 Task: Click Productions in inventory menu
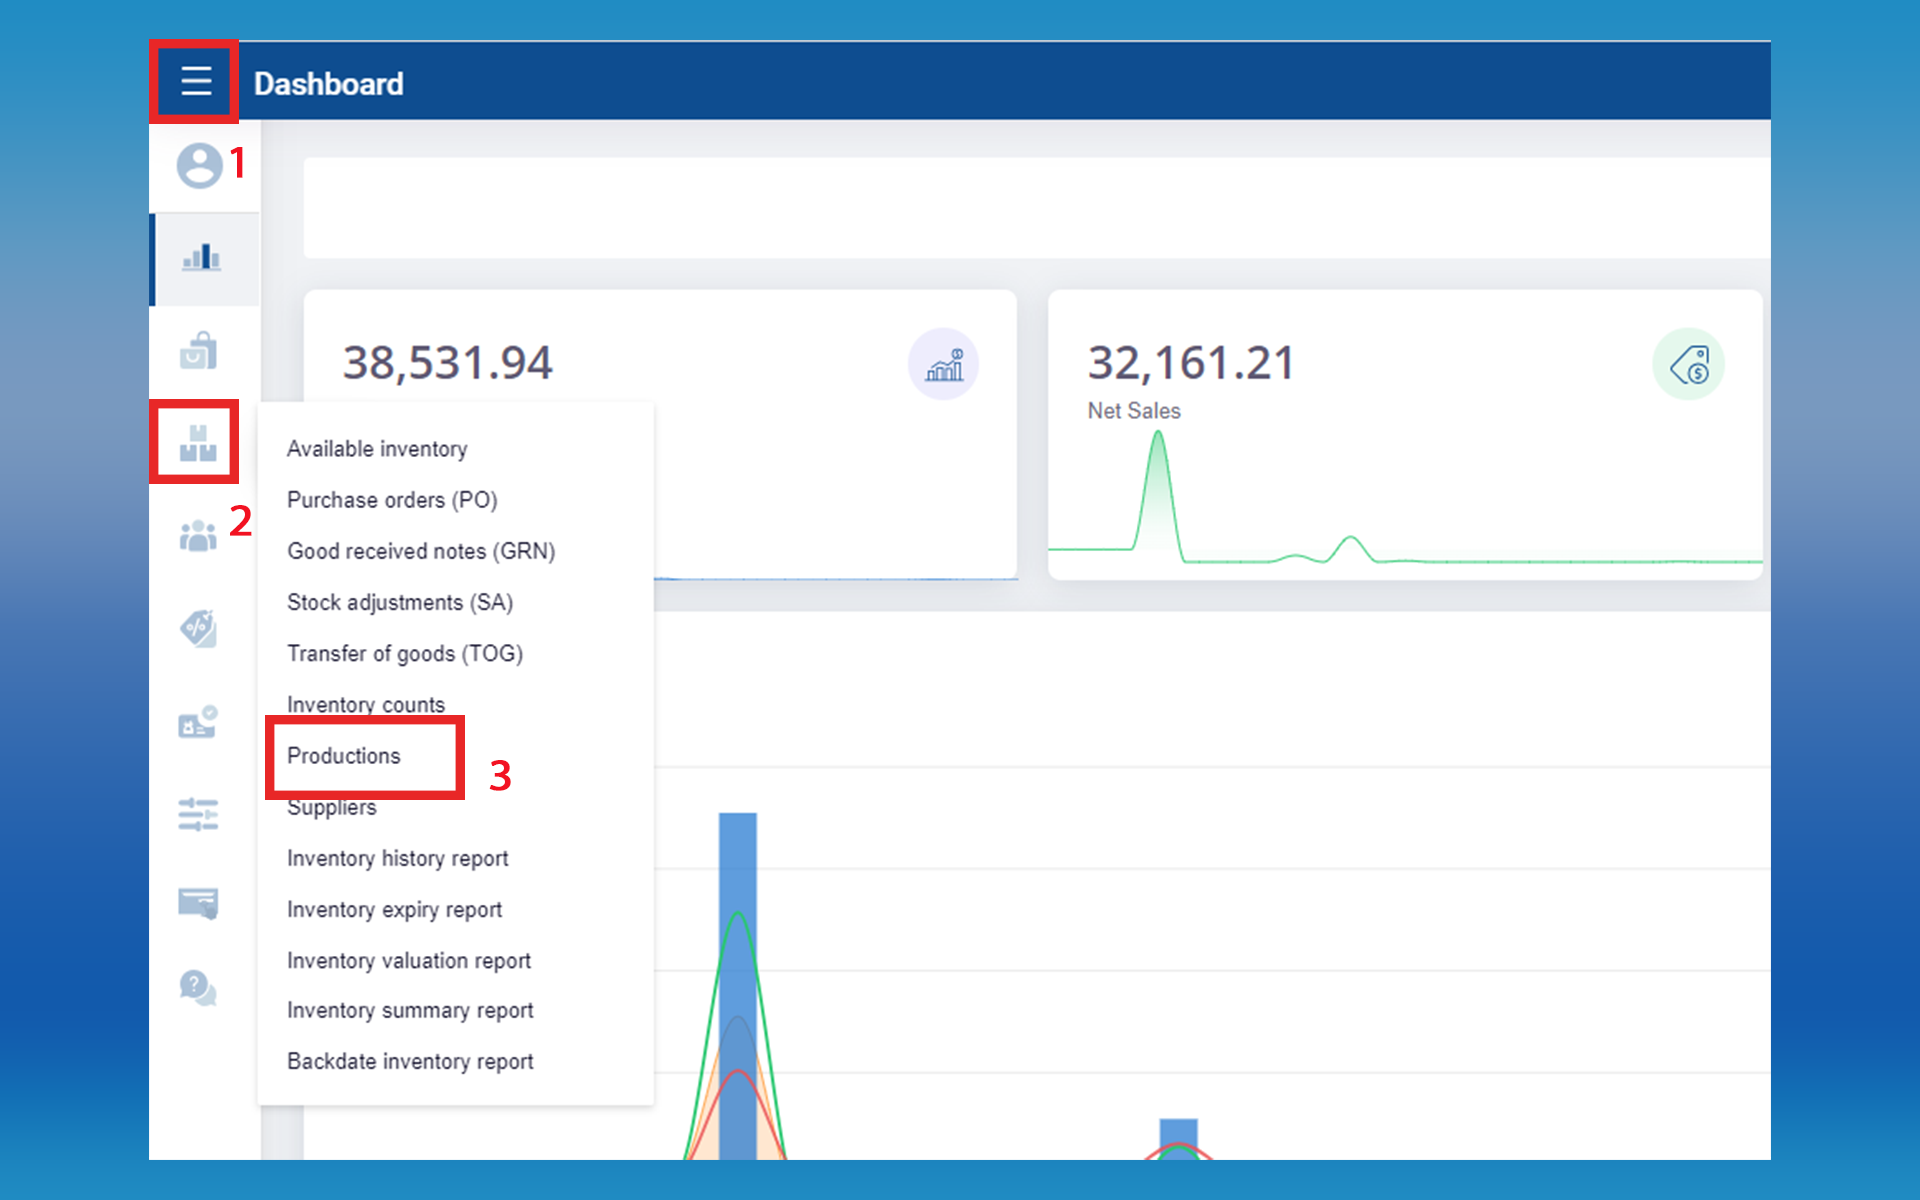344,756
